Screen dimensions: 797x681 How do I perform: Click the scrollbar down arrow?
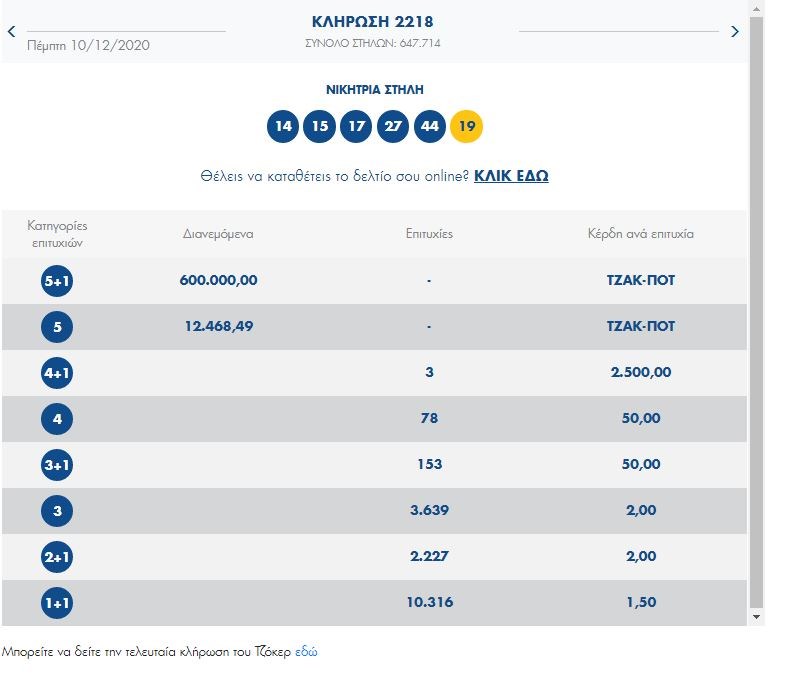pos(756,618)
